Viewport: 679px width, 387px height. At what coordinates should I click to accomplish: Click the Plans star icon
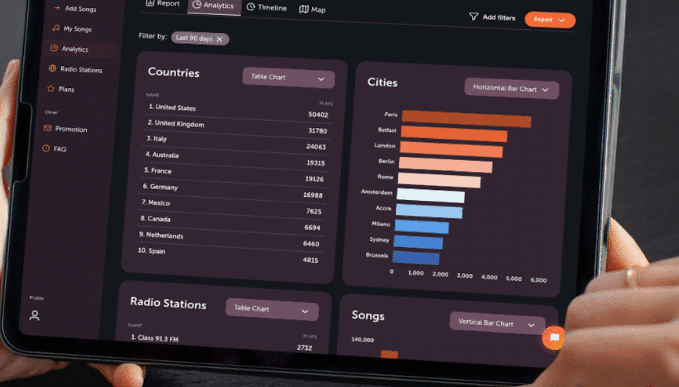51,88
